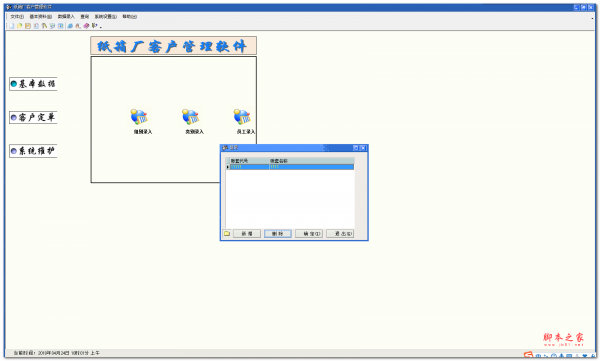The height and width of the screenshot is (361, 600).
Task: Select the 系统维护 sidebar button
Action: point(33,151)
